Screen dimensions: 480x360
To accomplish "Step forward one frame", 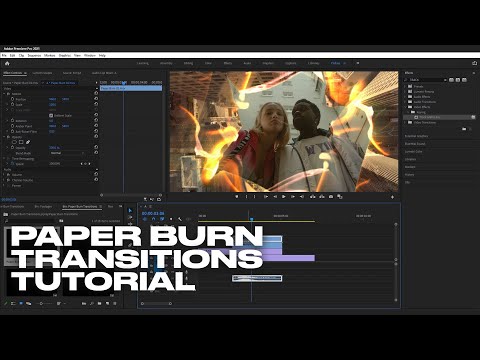I will coord(293,197).
